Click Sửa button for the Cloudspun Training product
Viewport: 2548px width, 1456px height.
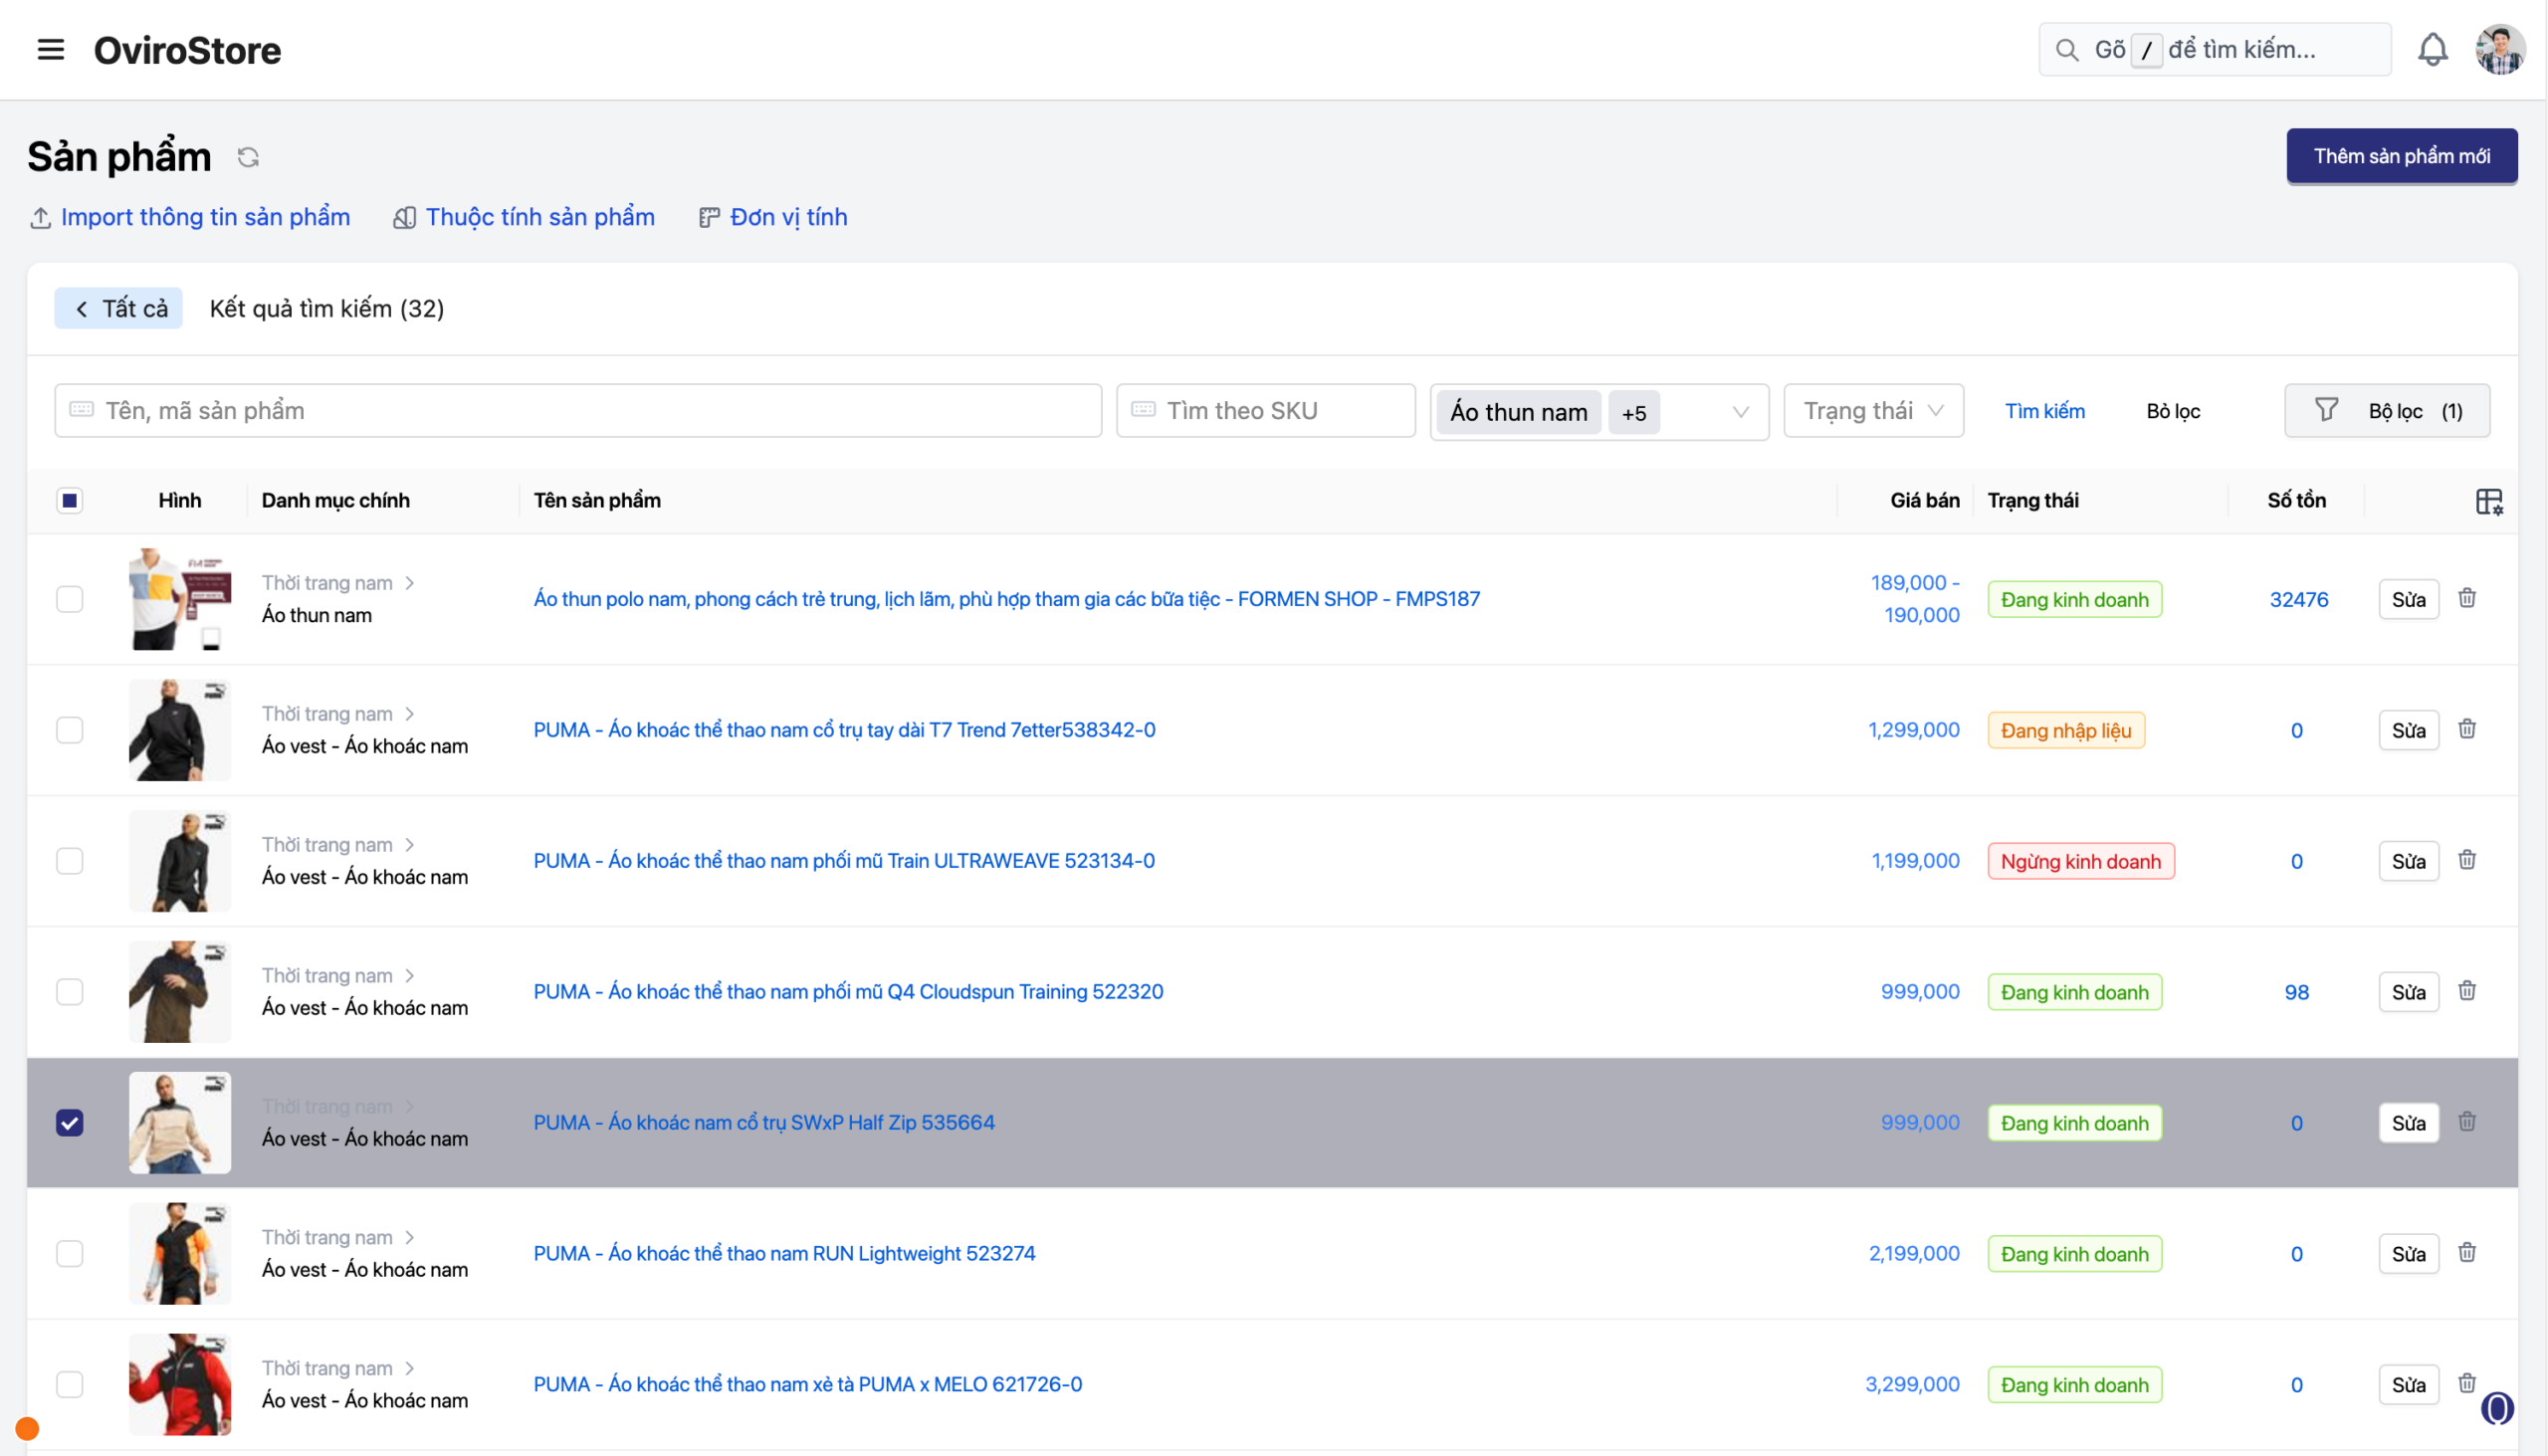[2408, 992]
